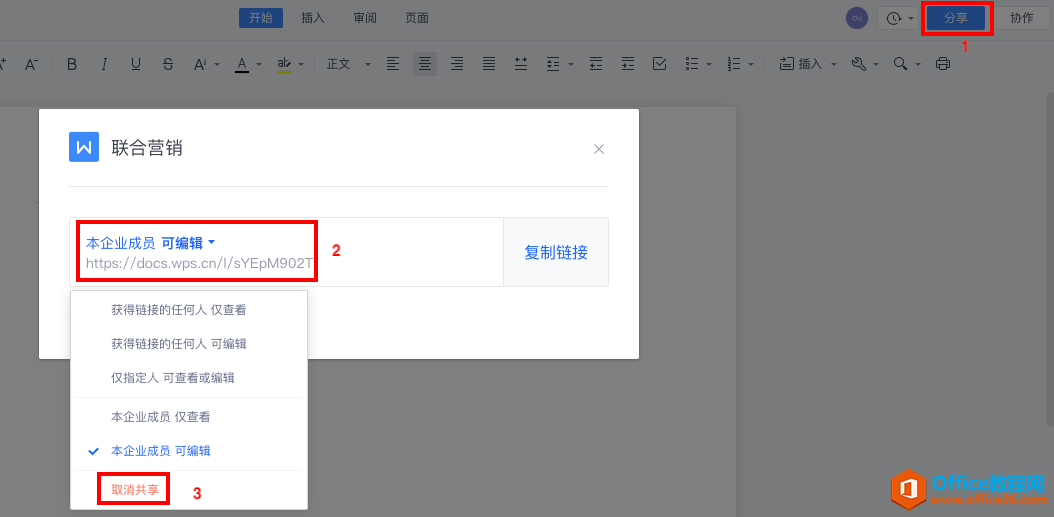Image resolution: width=1054 pixels, height=517 pixels.
Task: Decrease the paragraph indent
Action: pyautogui.click(x=596, y=64)
